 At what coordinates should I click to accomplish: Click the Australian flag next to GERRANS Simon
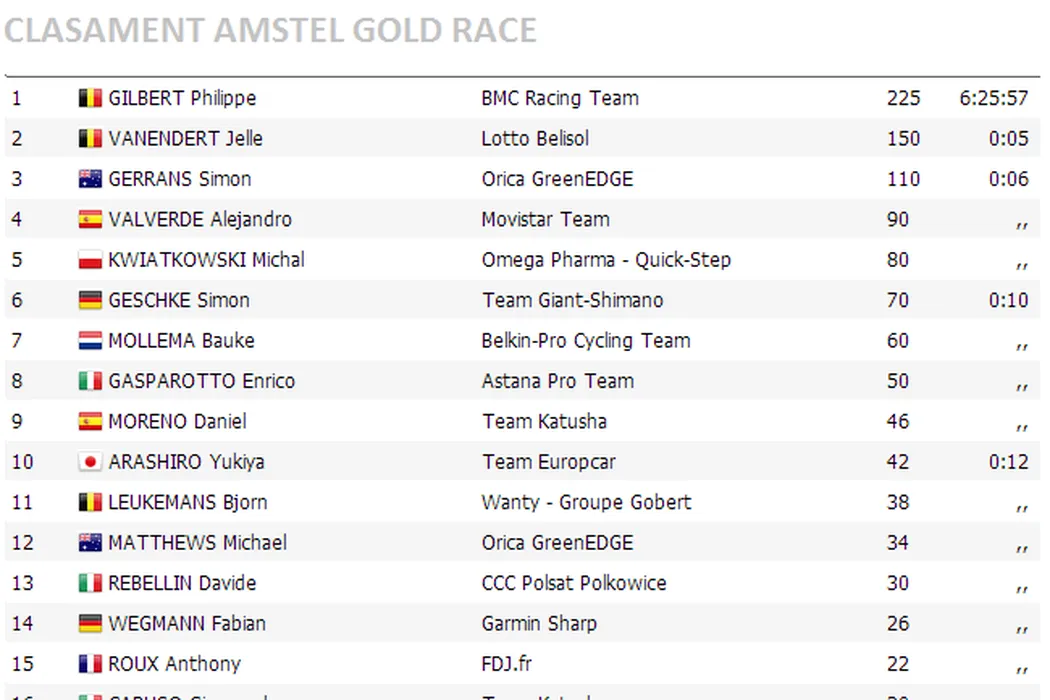[90, 179]
